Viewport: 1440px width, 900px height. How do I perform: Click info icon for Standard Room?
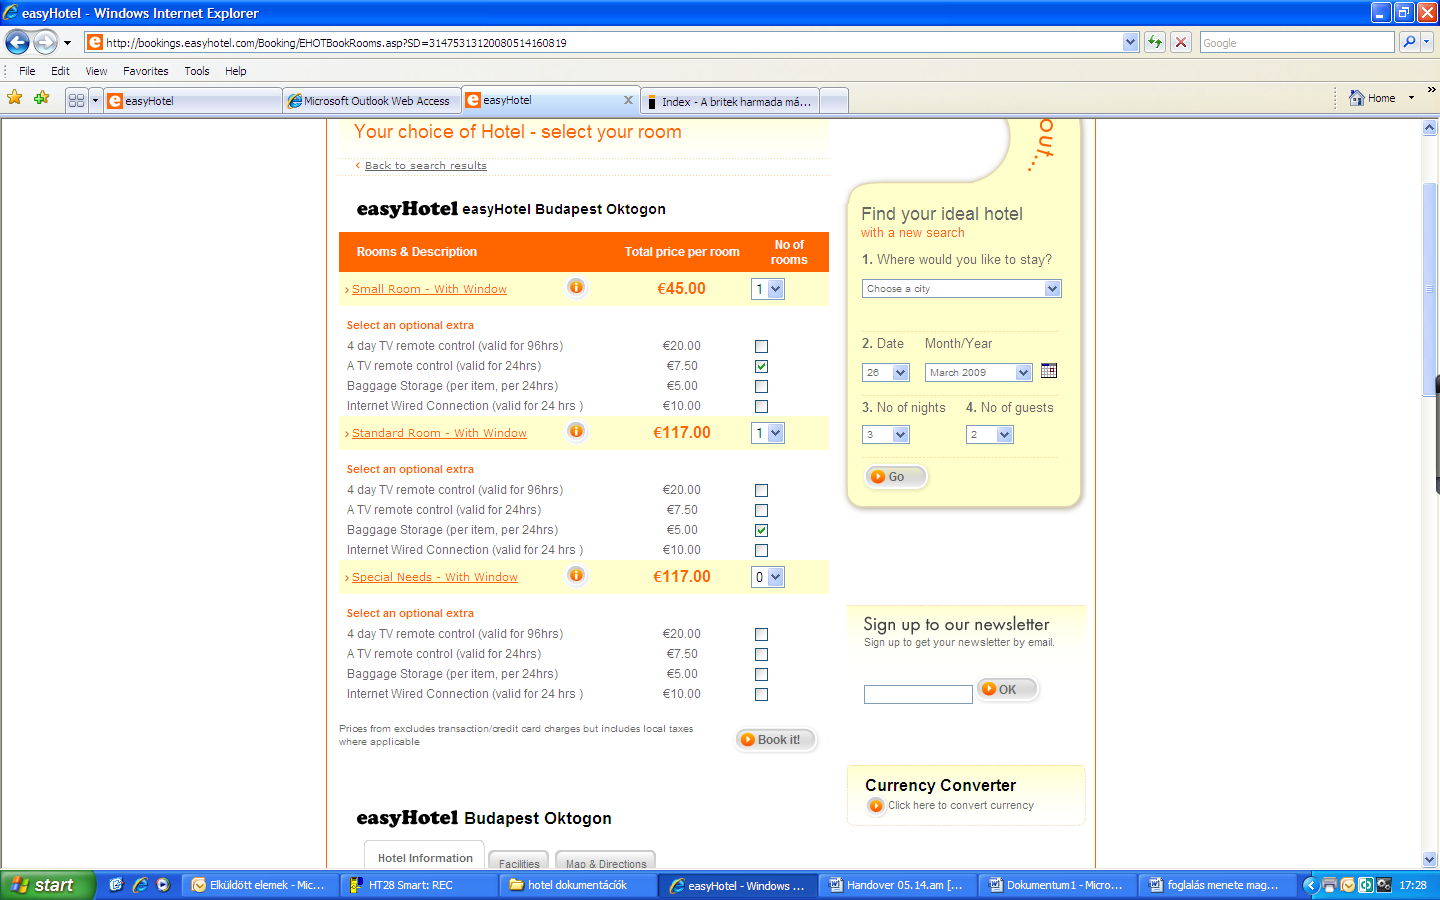pyautogui.click(x=576, y=431)
